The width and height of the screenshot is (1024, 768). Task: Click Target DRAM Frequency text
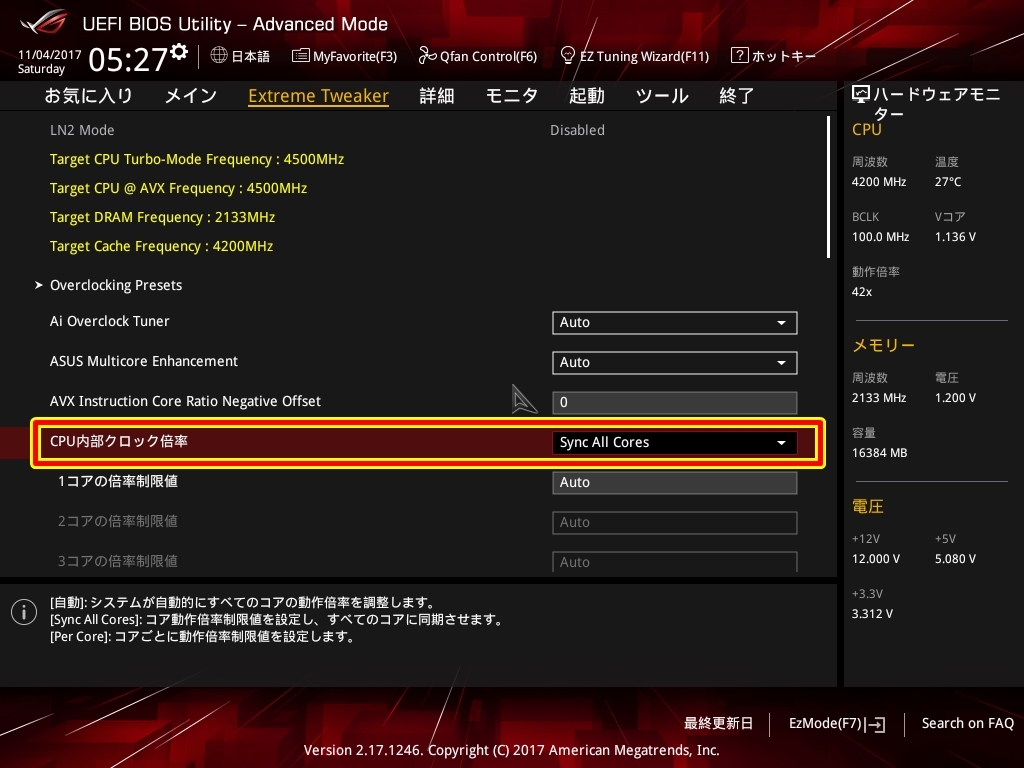tap(163, 217)
